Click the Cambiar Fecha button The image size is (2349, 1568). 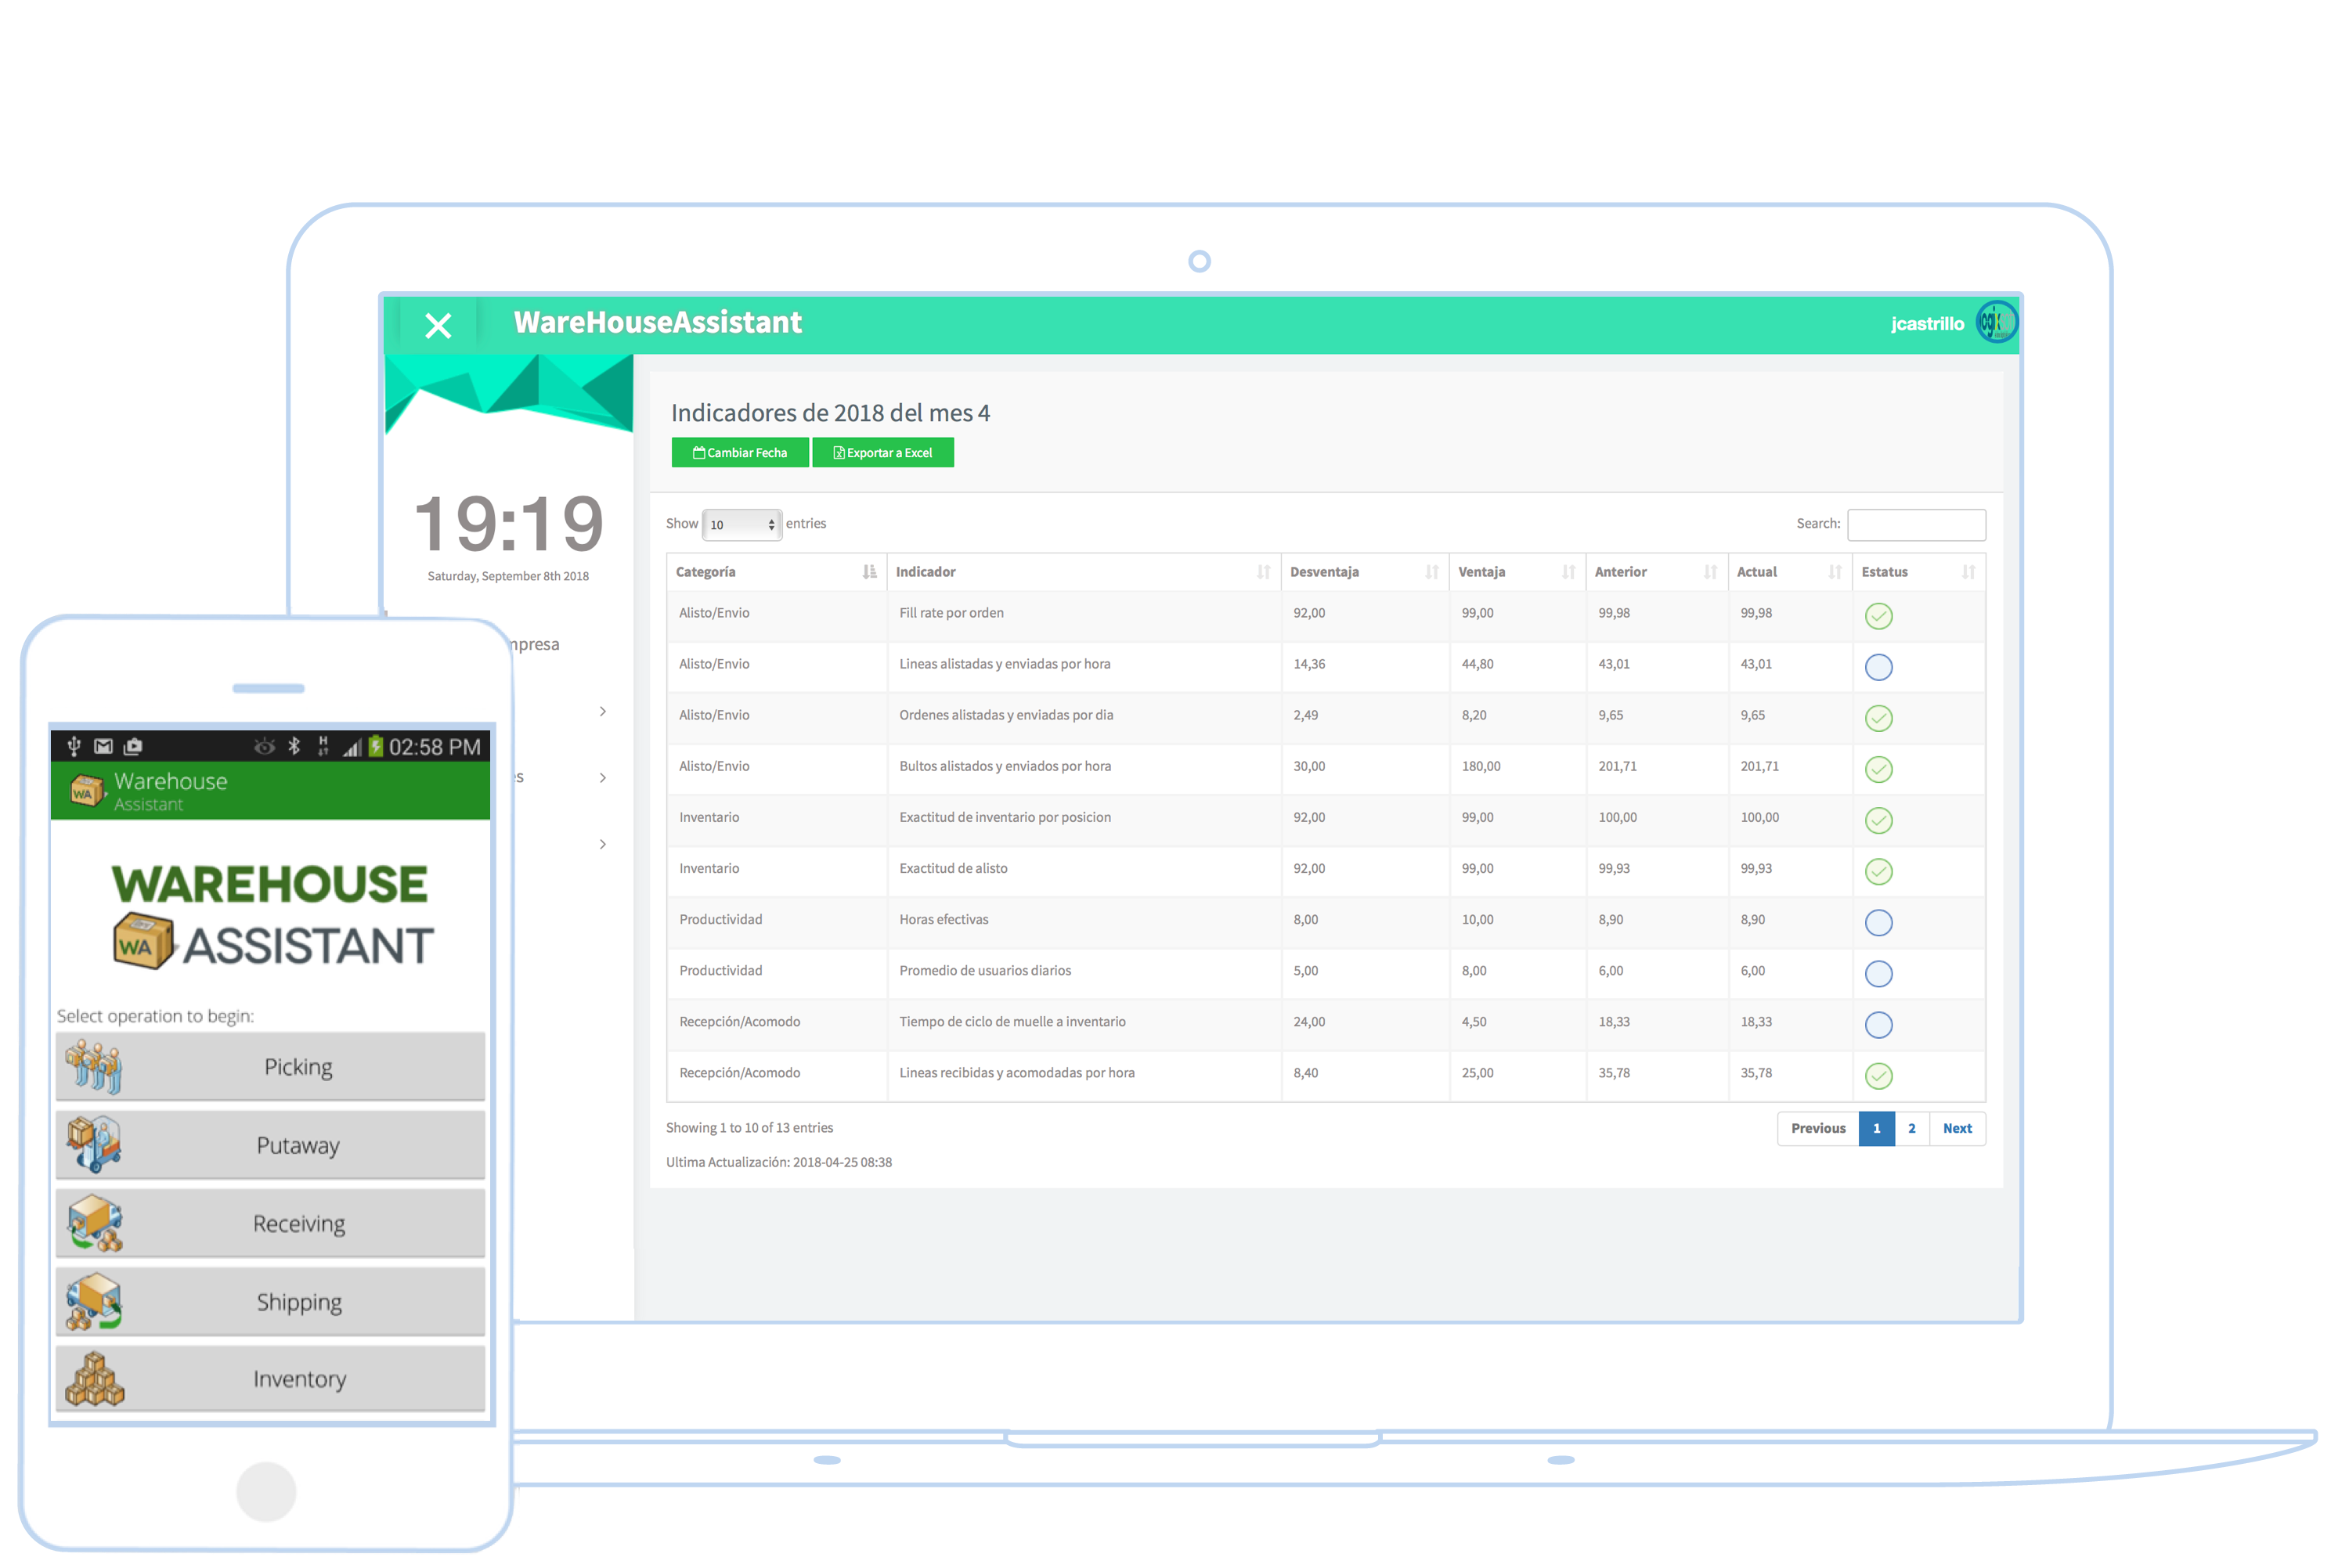point(740,453)
